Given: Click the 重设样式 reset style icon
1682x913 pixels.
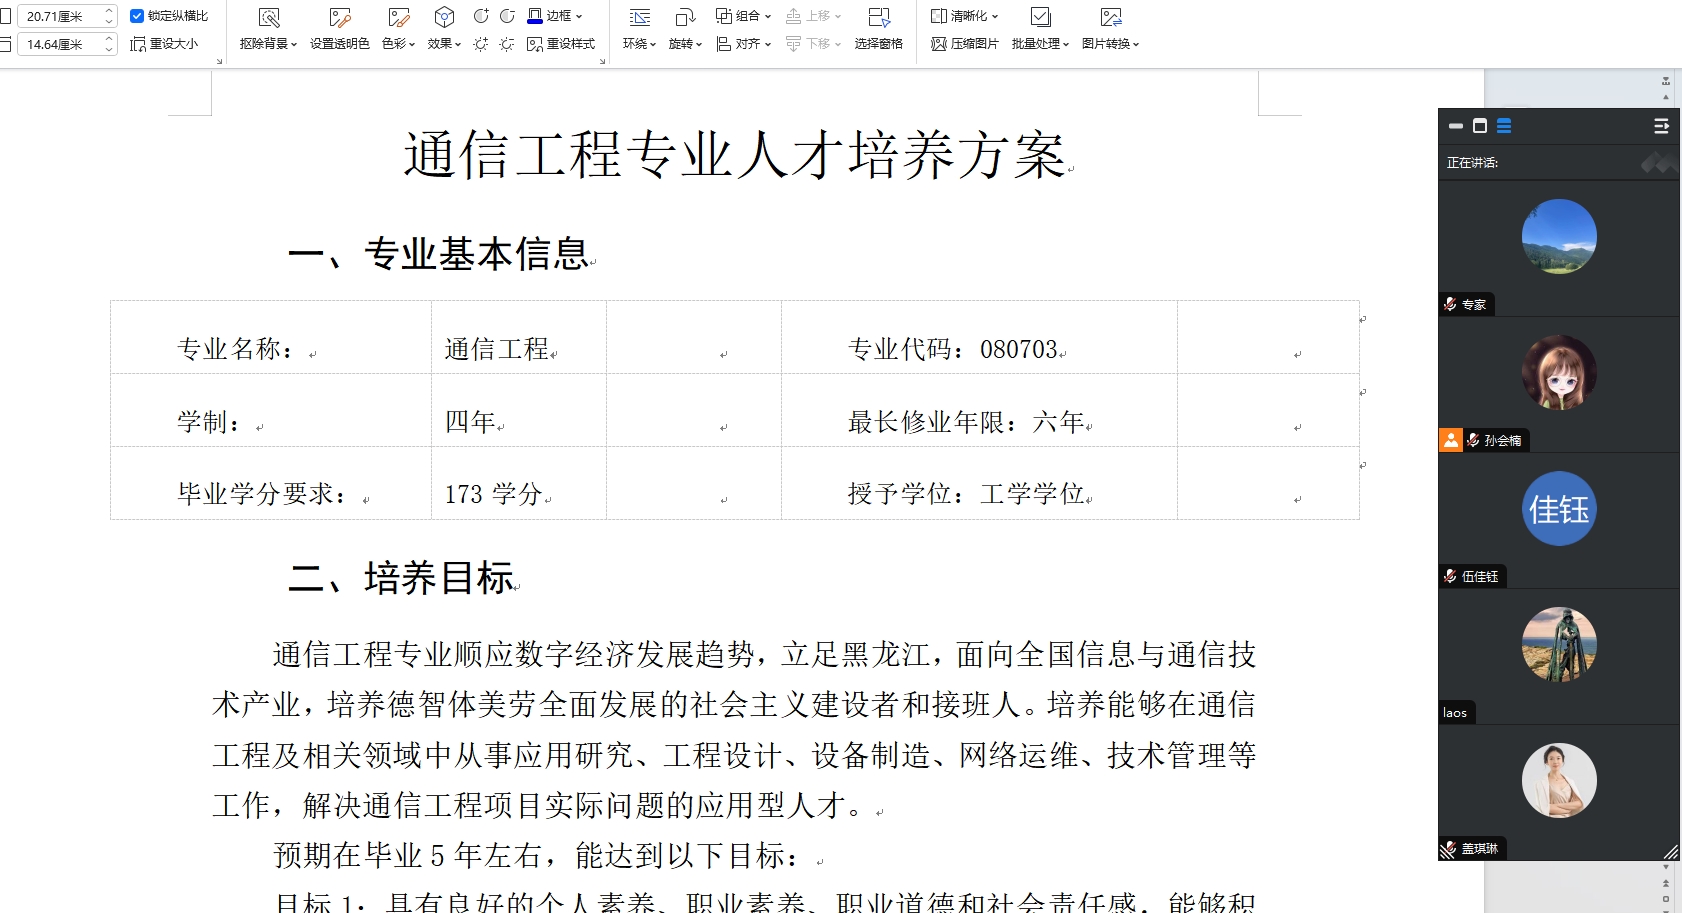Looking at the screenshot, I should click(x=561, y=44).
